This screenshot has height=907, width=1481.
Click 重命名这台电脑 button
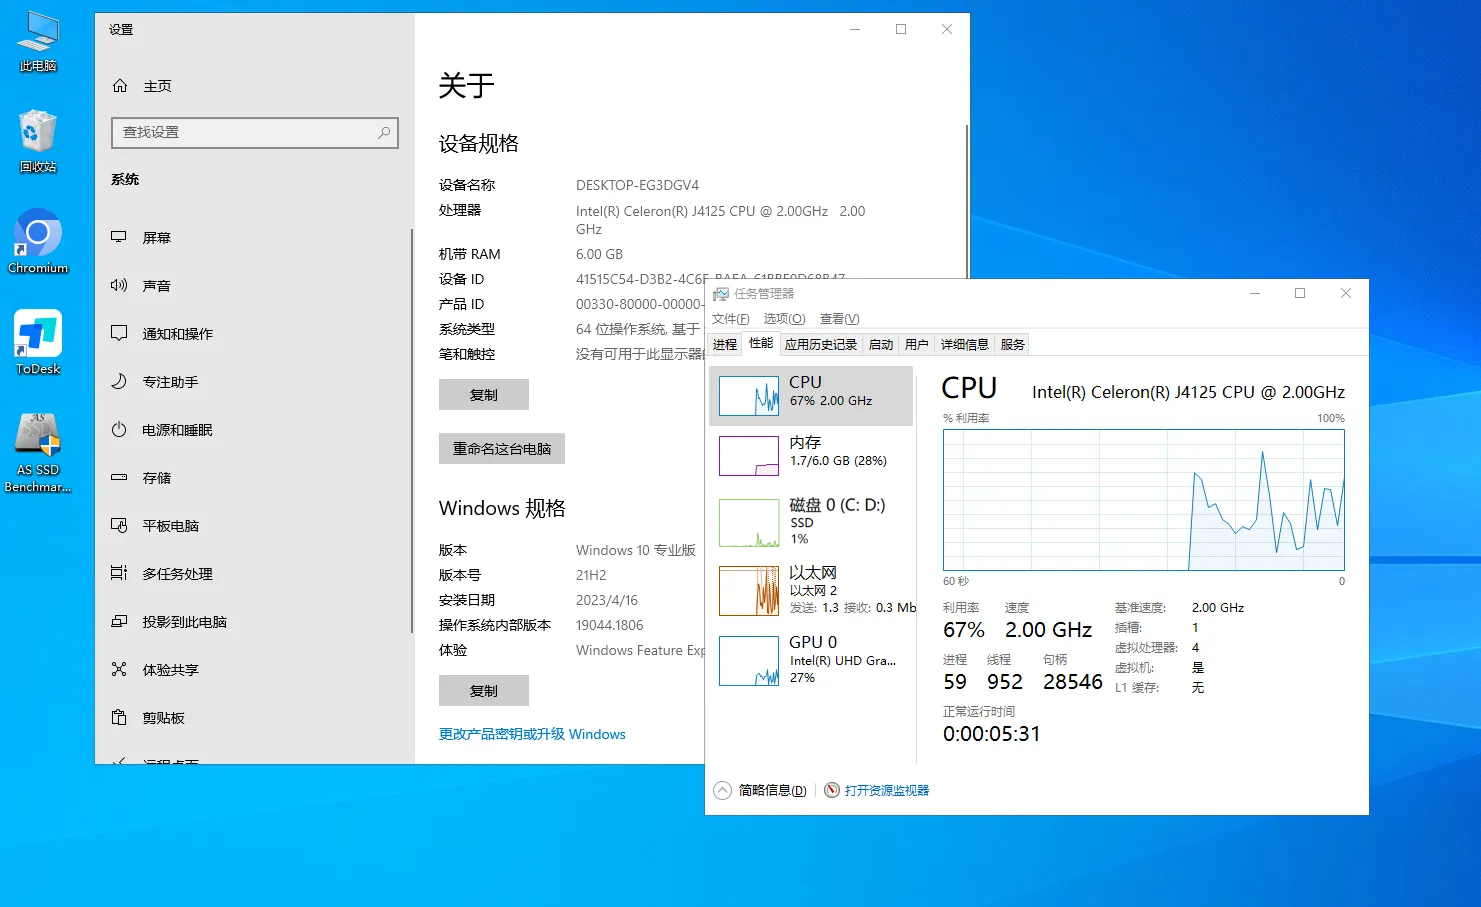502,449
